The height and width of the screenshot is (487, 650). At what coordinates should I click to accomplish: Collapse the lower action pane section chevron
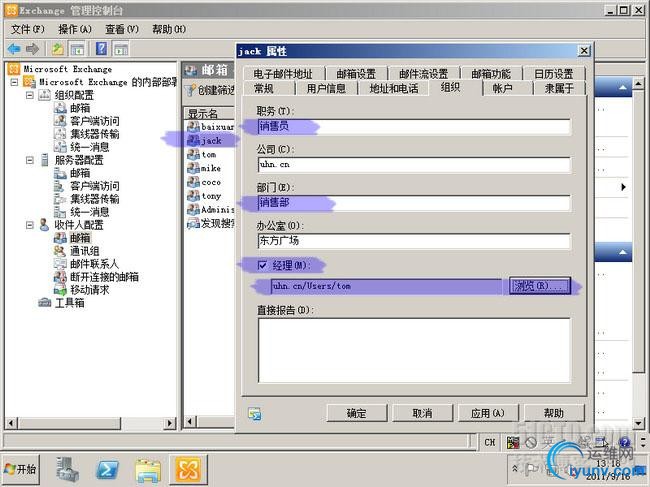coord(623,252)
